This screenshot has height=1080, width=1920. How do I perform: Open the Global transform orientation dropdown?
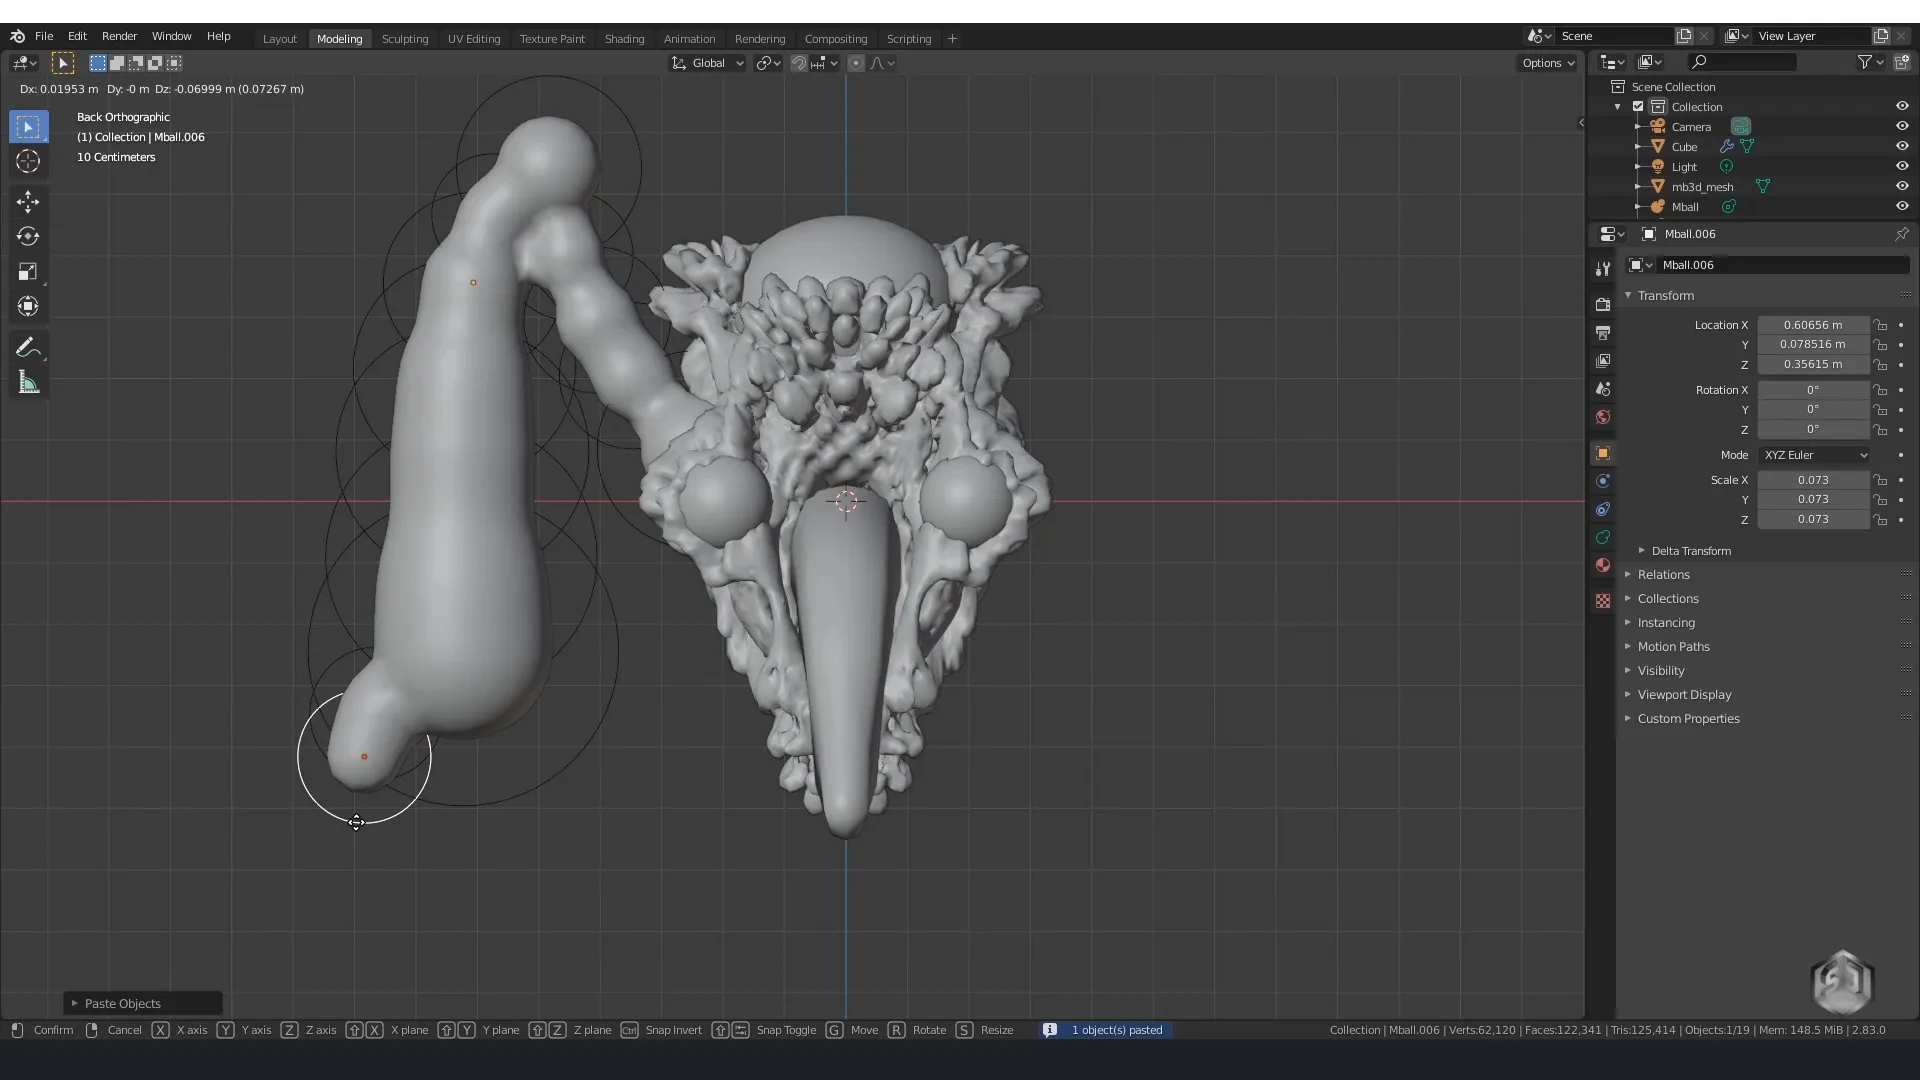pos(707,63)
